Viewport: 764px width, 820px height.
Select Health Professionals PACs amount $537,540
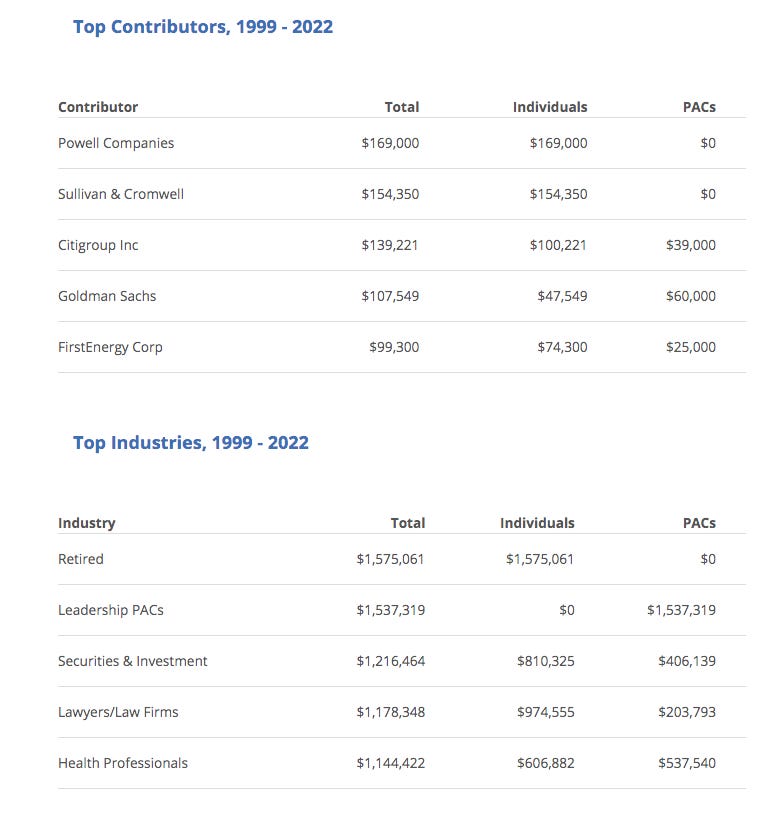687,763
